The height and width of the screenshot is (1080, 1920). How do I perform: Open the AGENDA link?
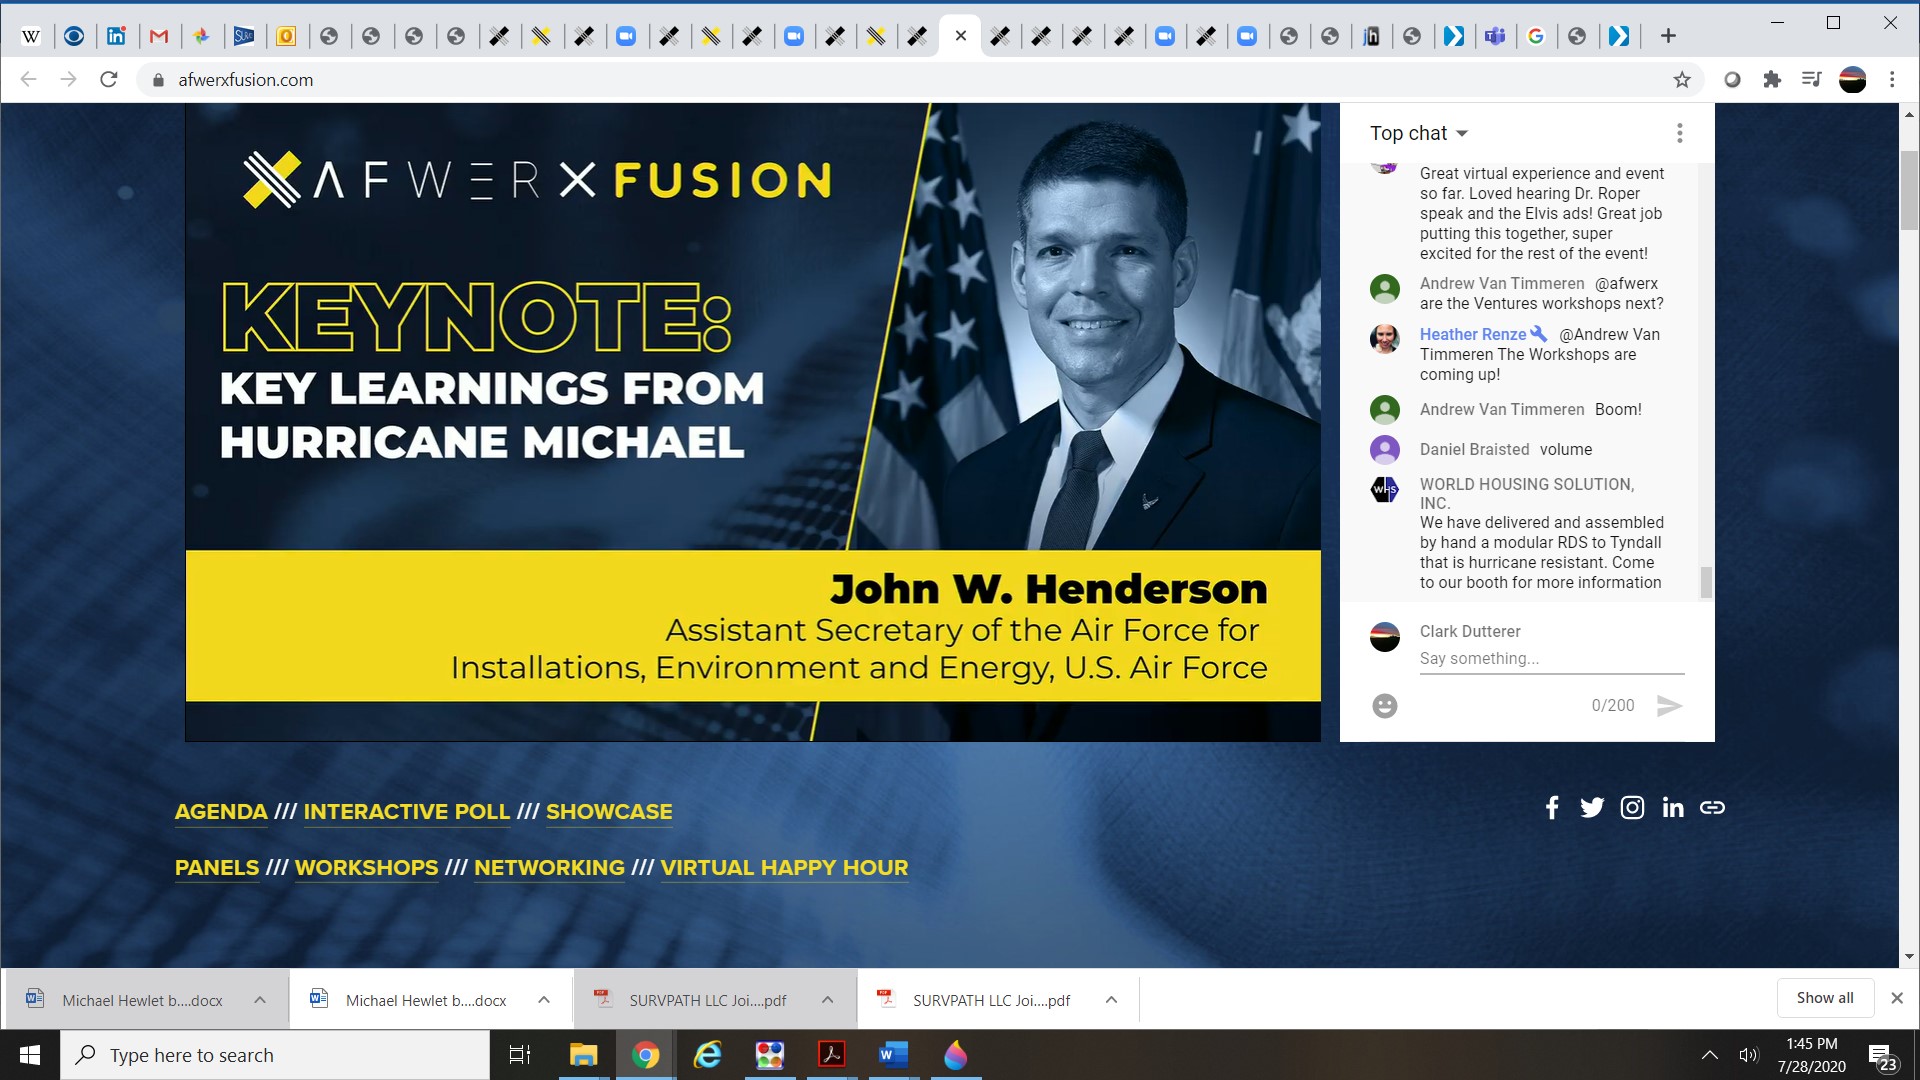[221, 812]
